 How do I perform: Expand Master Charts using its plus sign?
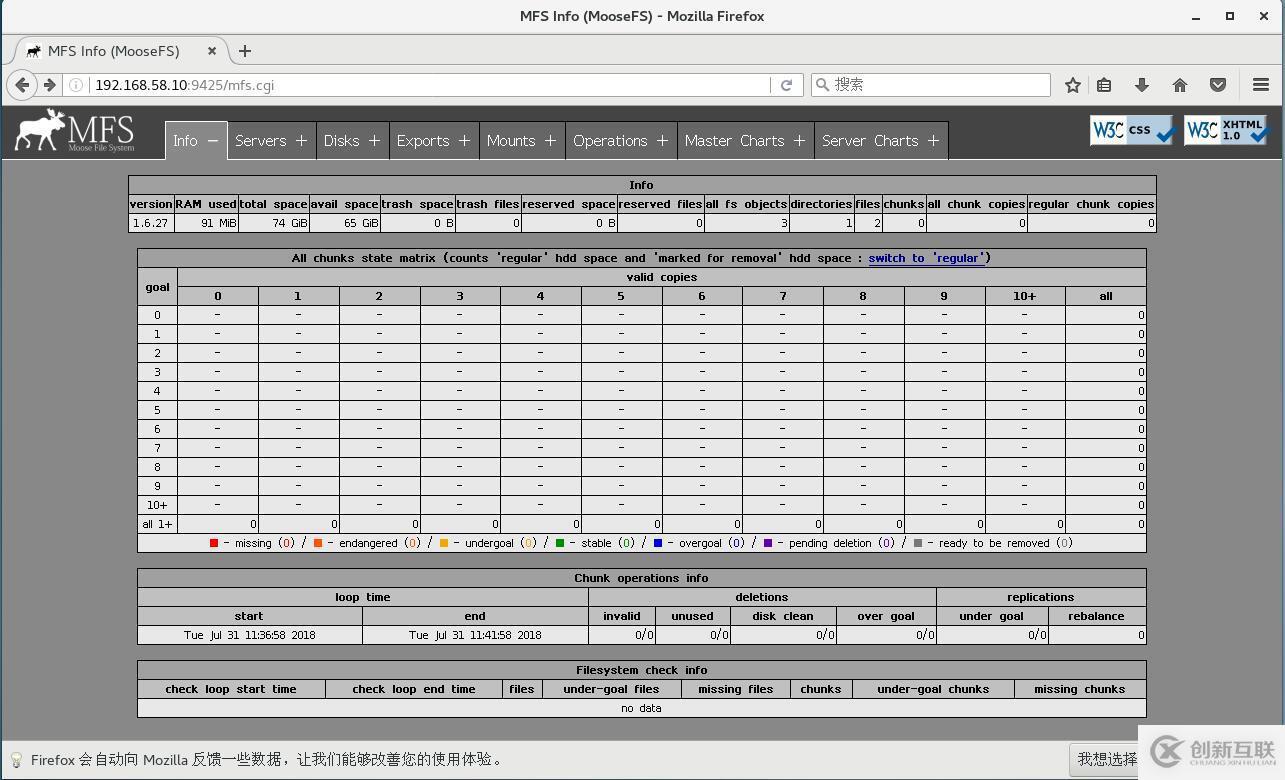point(799,141)
